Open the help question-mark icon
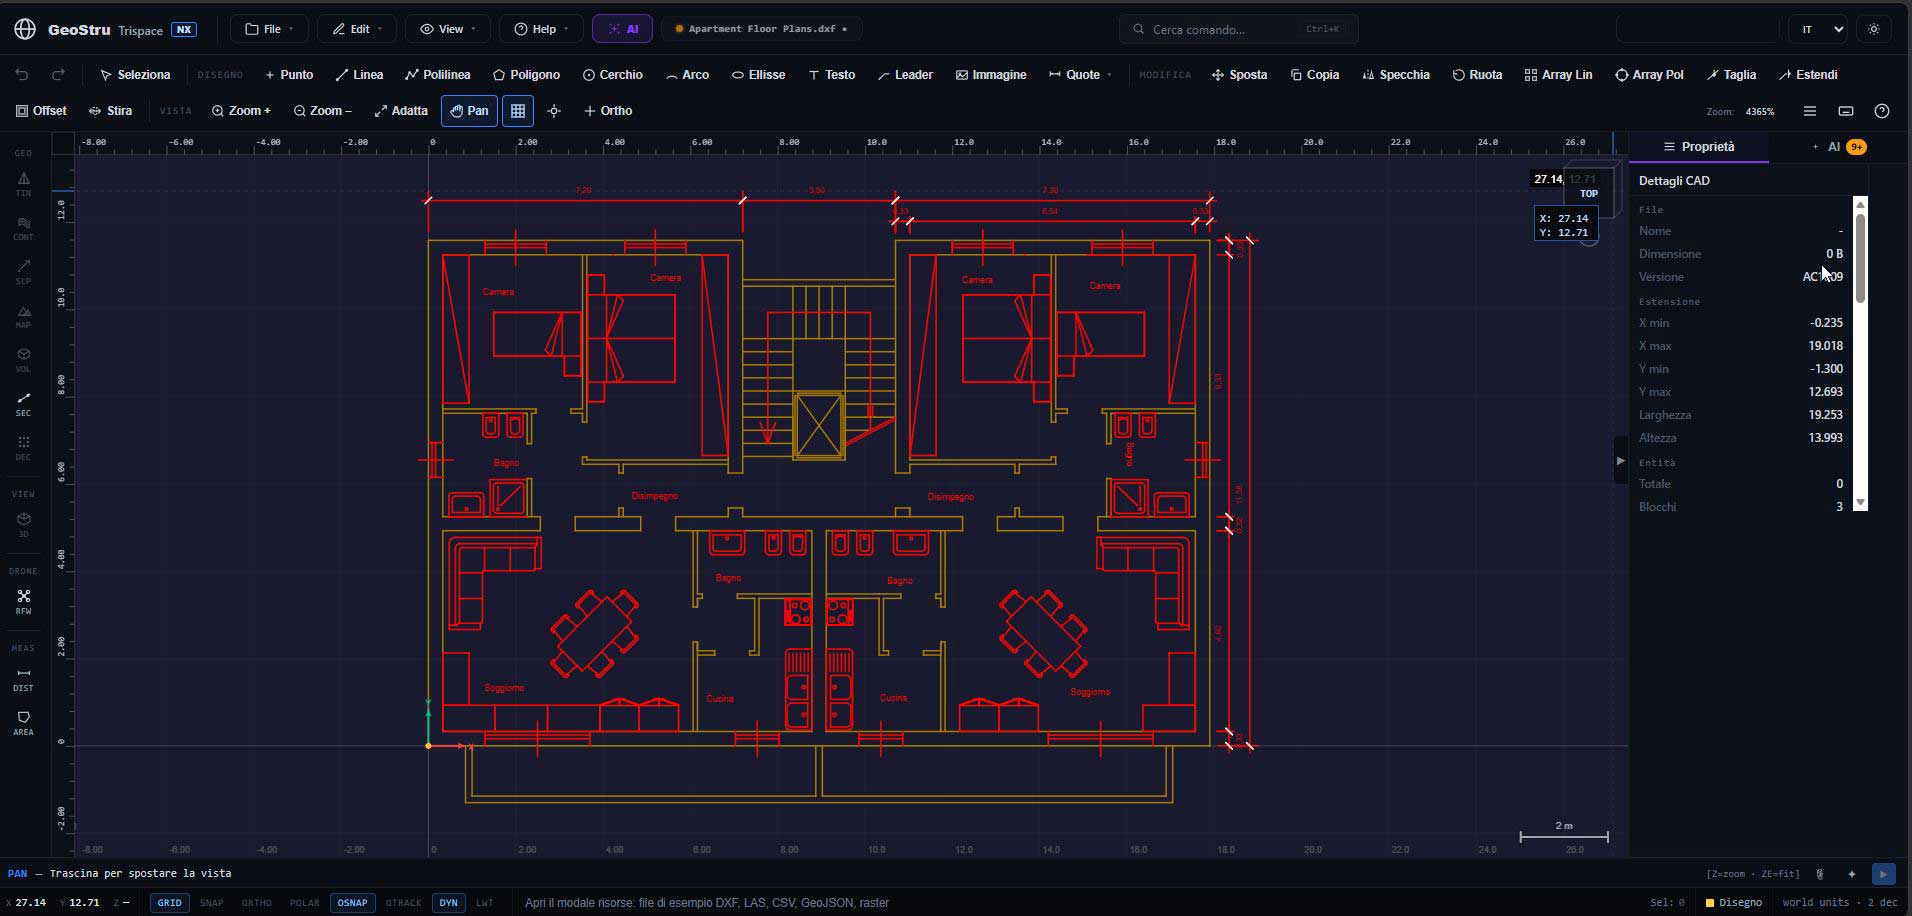This screenshot has height=916, width=1912. pyautogui.click(x=1882, y=111)
